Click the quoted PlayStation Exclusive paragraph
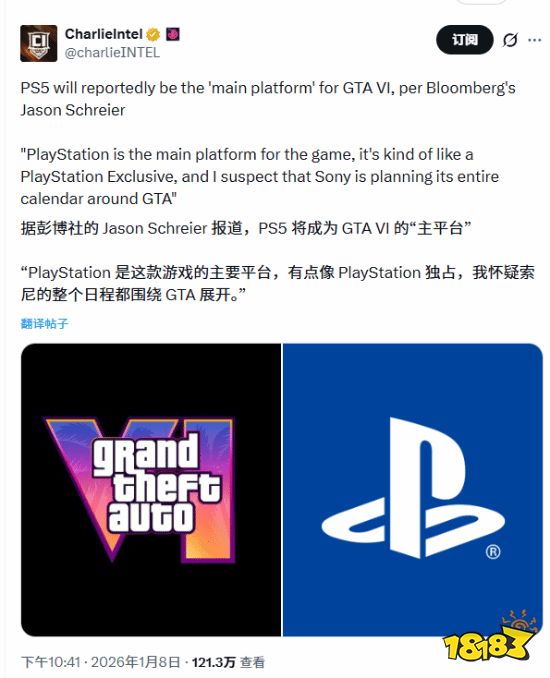 click(x=259, y=176)
